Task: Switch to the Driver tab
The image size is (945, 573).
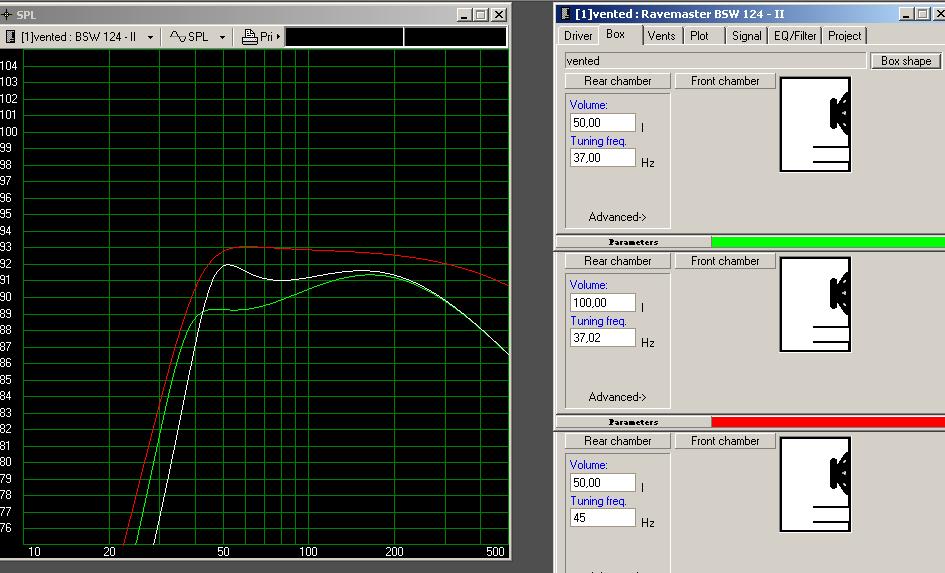Action: 578,35
